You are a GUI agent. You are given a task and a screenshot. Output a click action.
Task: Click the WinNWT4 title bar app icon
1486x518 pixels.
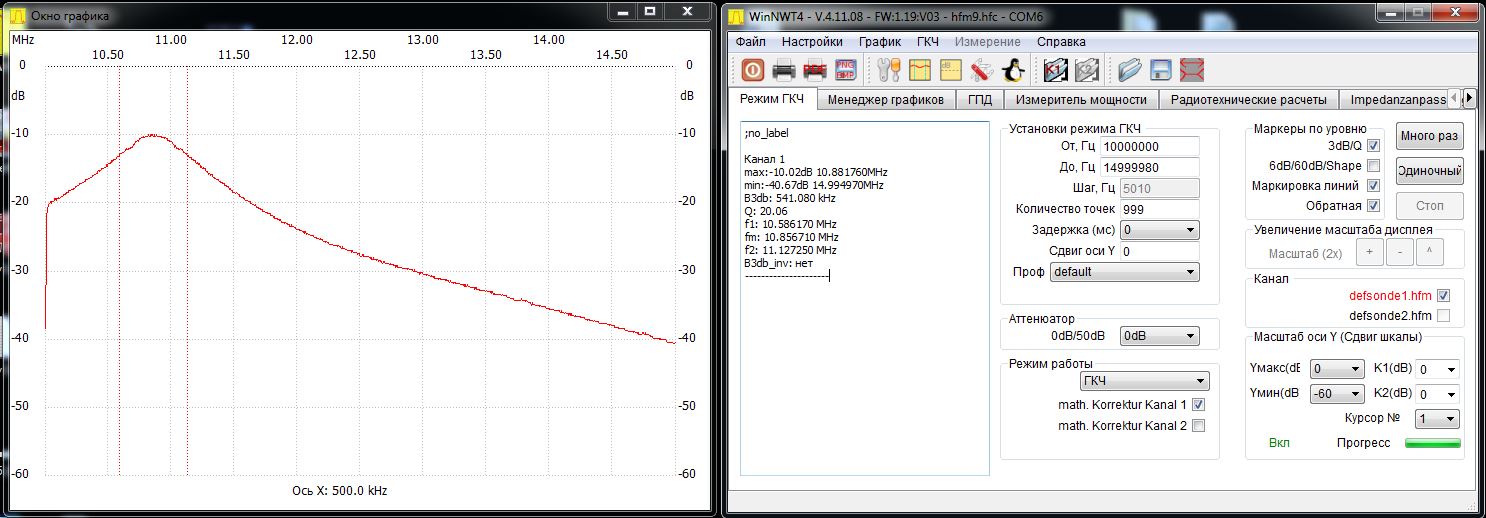click(x=735, y=16)
